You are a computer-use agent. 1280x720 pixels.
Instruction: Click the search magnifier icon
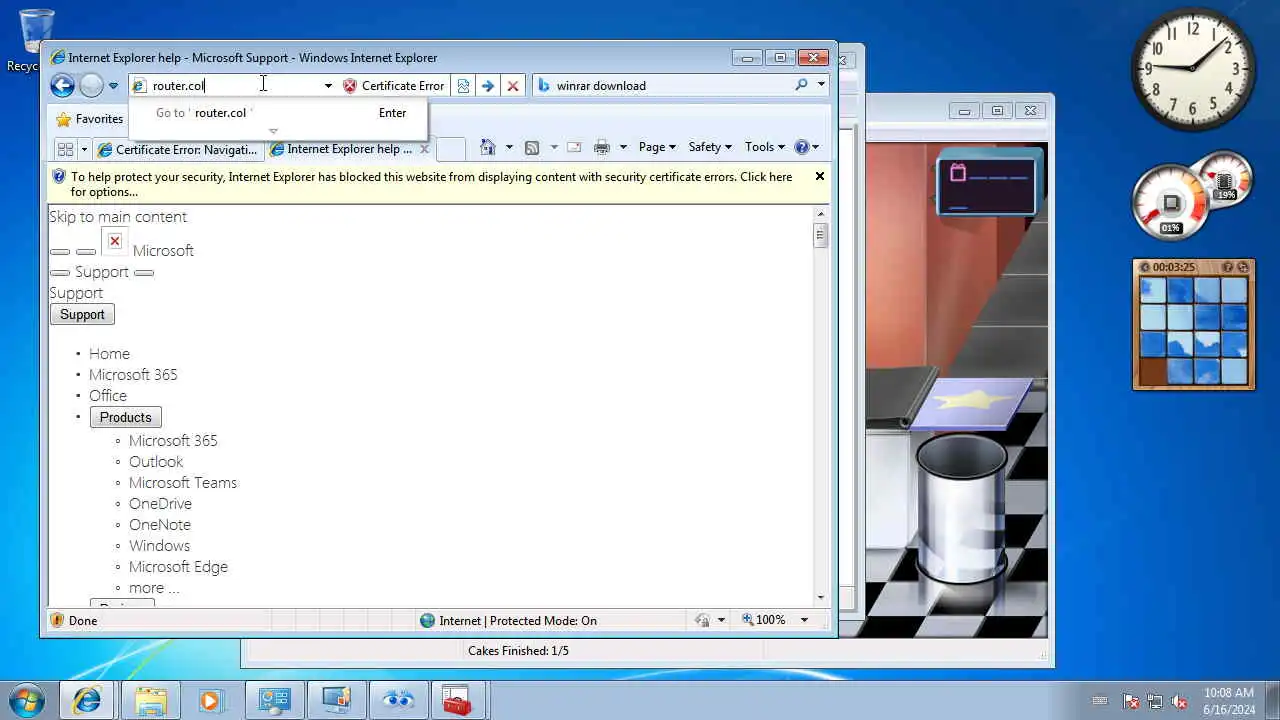(801, 85)
